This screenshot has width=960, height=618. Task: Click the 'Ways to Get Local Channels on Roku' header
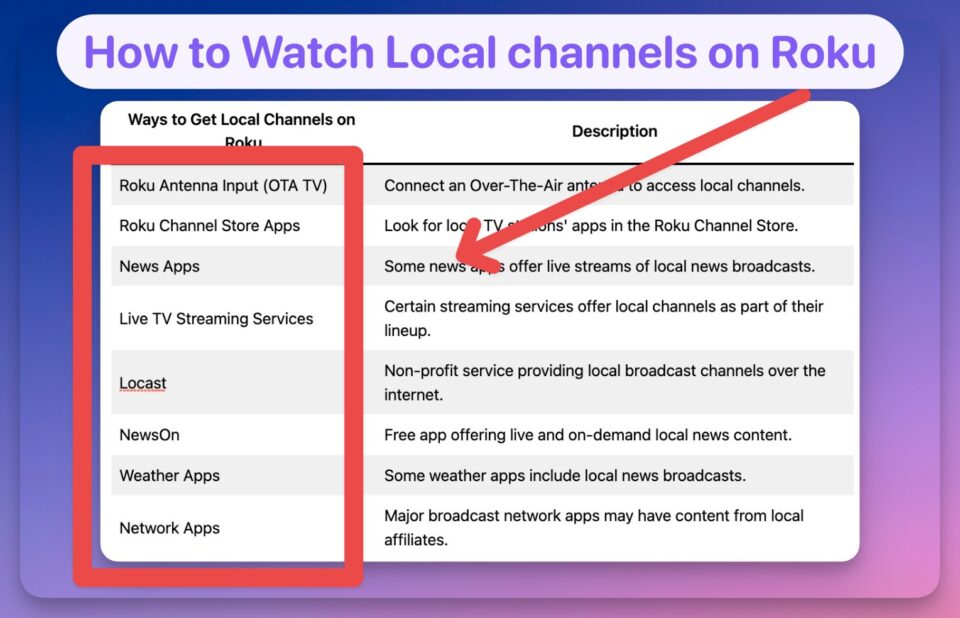(242, 130)
